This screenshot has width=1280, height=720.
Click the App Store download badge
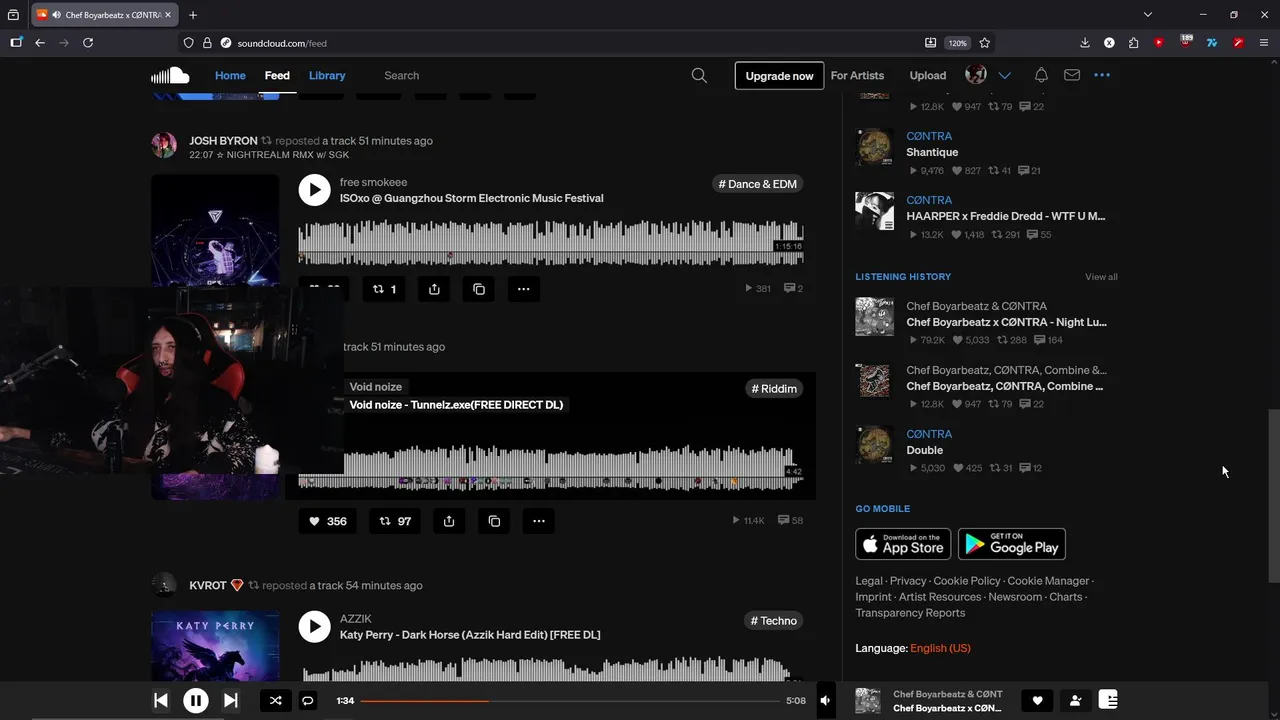(903, 544)
